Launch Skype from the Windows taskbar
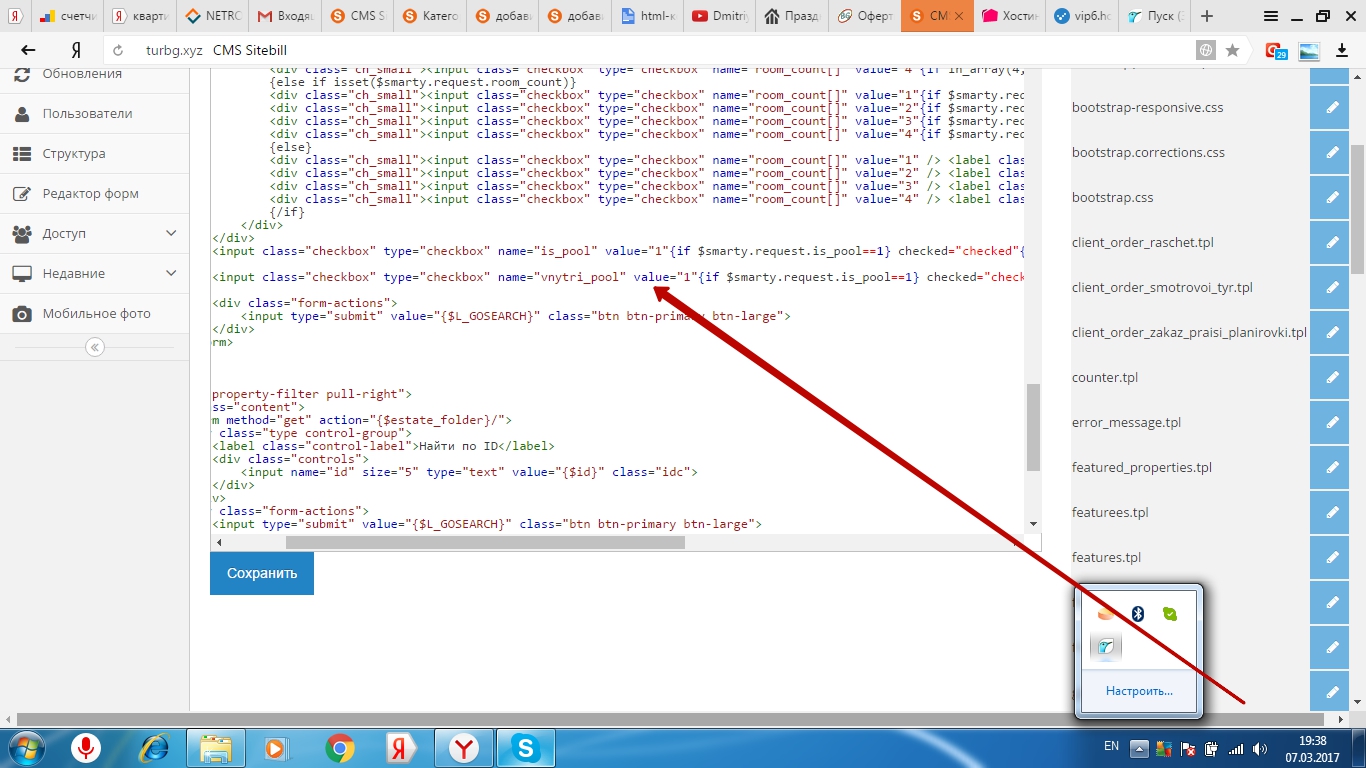This screenshot has width=1366, height=768. [526, 748]
